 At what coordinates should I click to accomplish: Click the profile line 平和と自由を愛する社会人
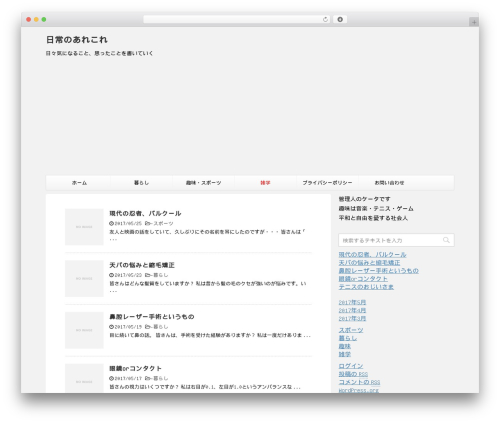[x=373, y=218]
